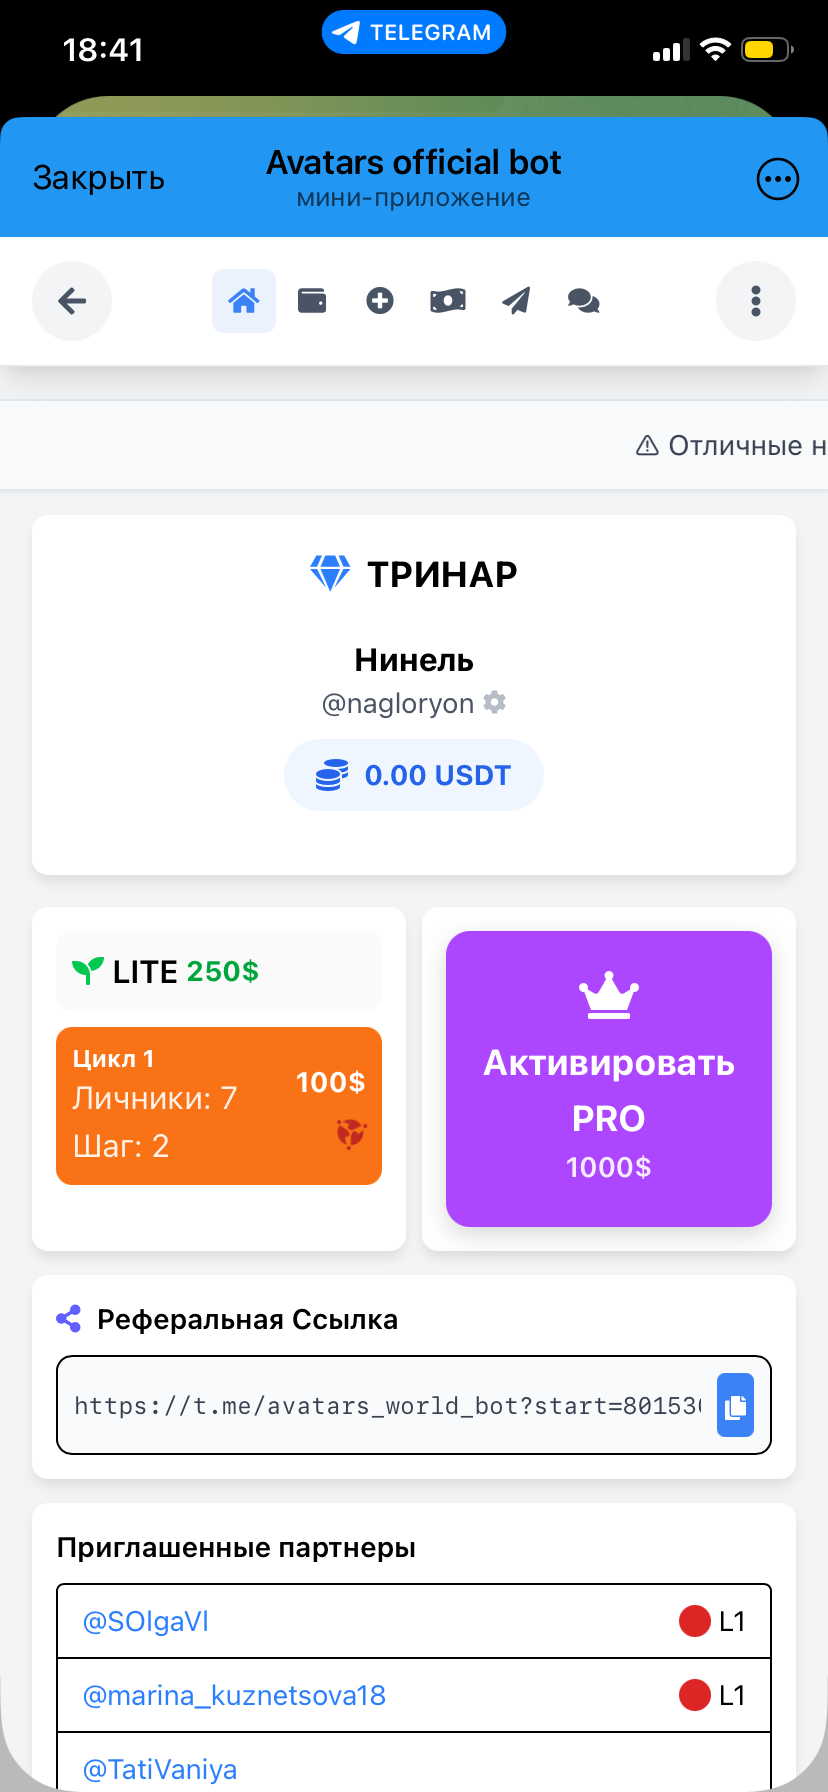Open the wallet icon

click(x=312, y=301)
